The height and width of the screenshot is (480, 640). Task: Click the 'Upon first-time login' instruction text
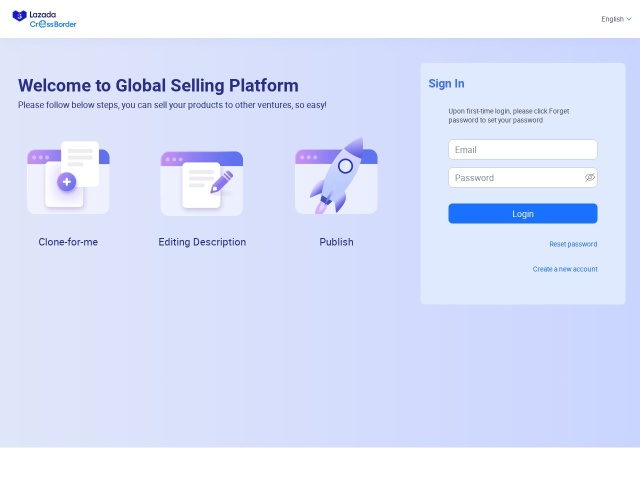509,116
